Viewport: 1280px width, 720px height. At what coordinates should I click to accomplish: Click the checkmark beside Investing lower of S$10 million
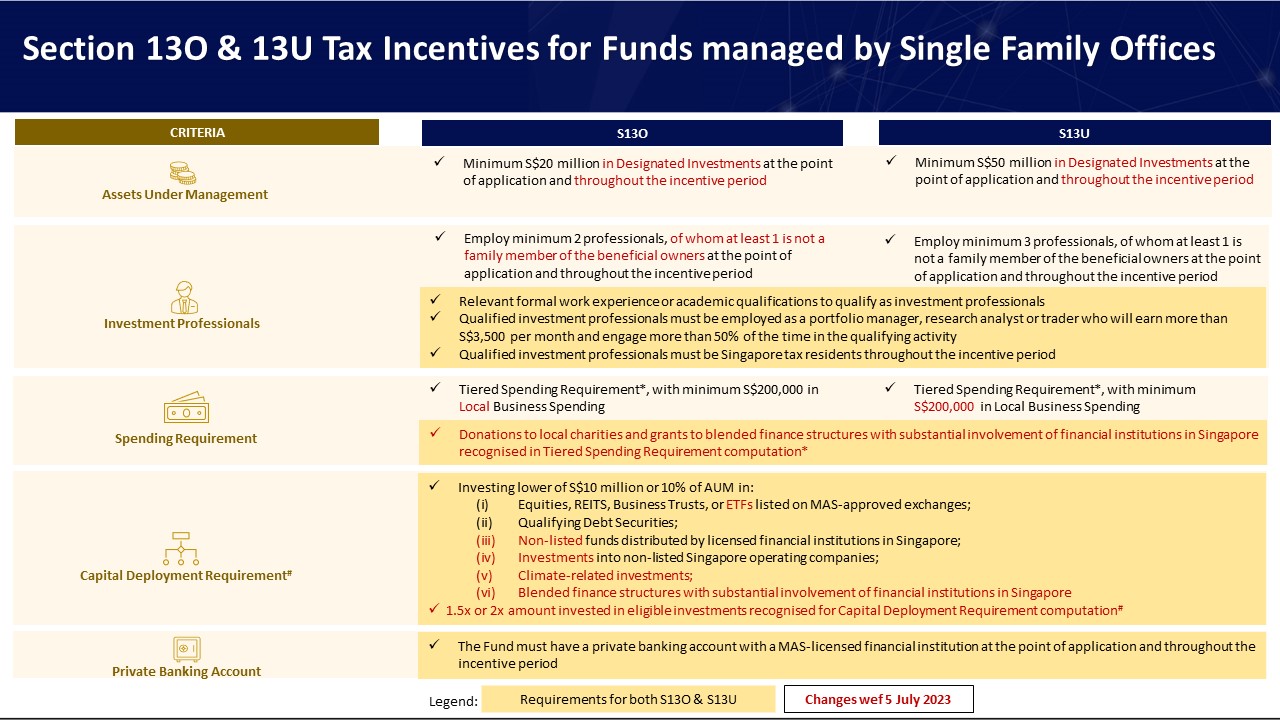pos(434,486)
